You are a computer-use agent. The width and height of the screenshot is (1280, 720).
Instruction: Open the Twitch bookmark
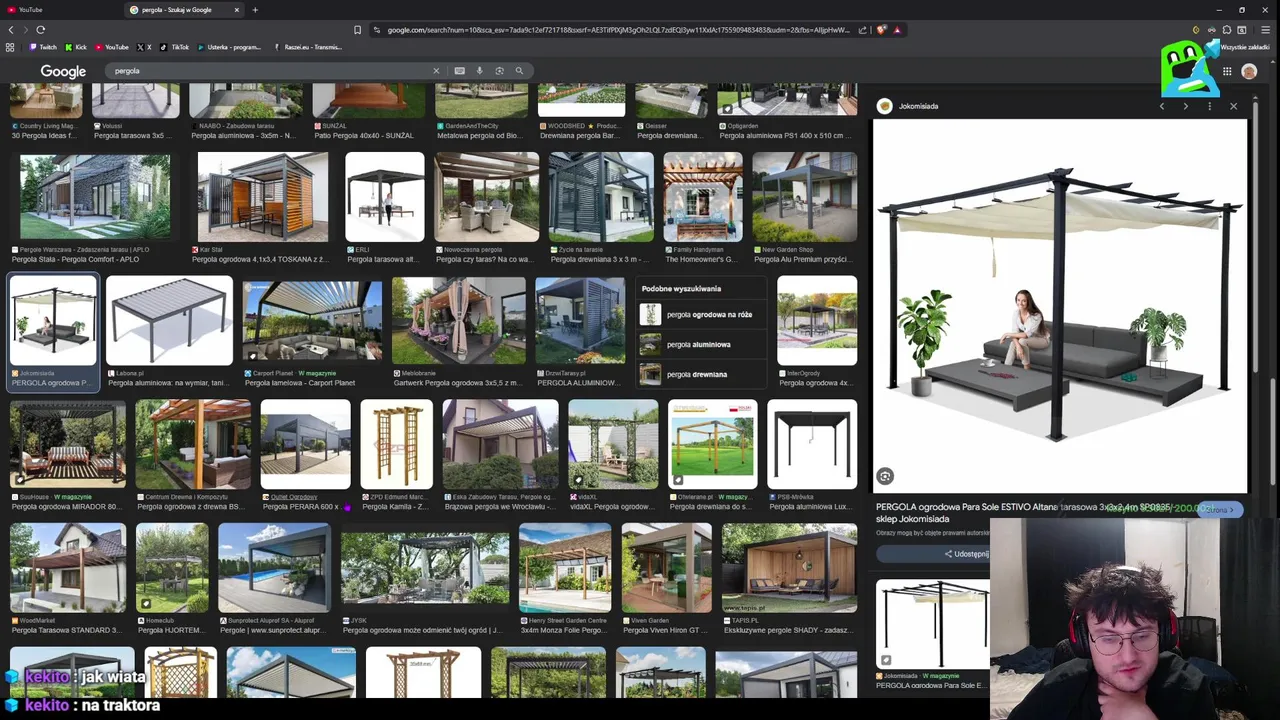[x=44, y=47]
